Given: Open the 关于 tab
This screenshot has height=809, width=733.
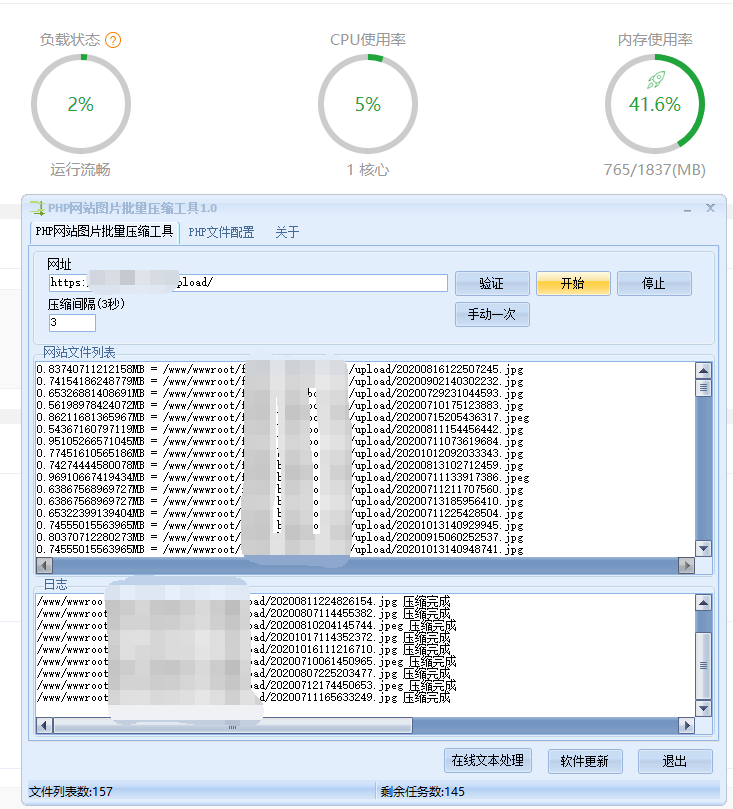Looking at the screenshot, I should click(287, 232).
